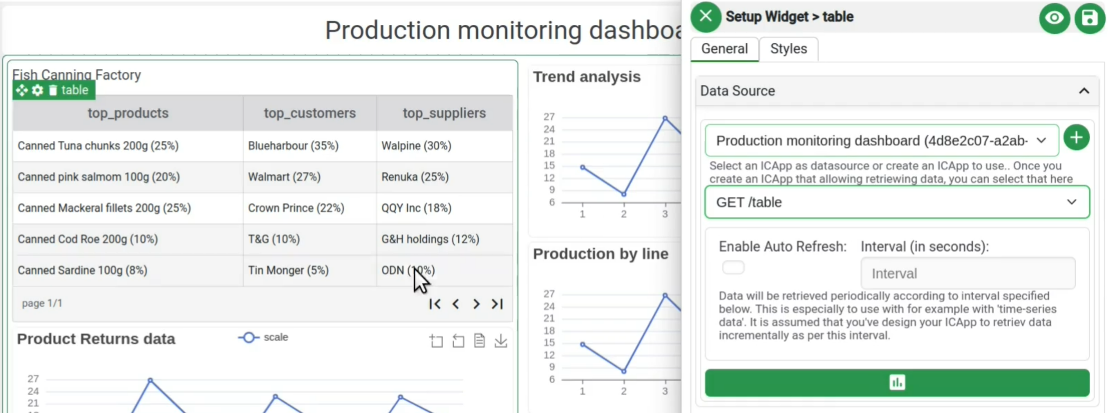Image resolution: width=1108 pixels, height=413 pixels.
Task: Add new ICApp with the plus button
Action: 1076,138
